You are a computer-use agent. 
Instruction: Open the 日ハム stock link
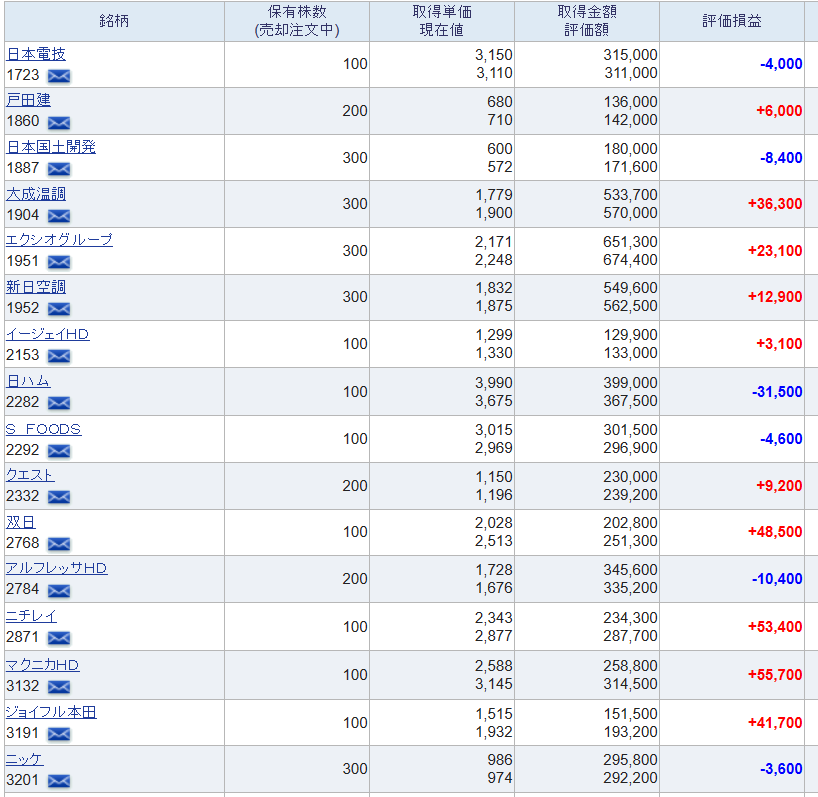pyautogui.click(x=28, y=381)
